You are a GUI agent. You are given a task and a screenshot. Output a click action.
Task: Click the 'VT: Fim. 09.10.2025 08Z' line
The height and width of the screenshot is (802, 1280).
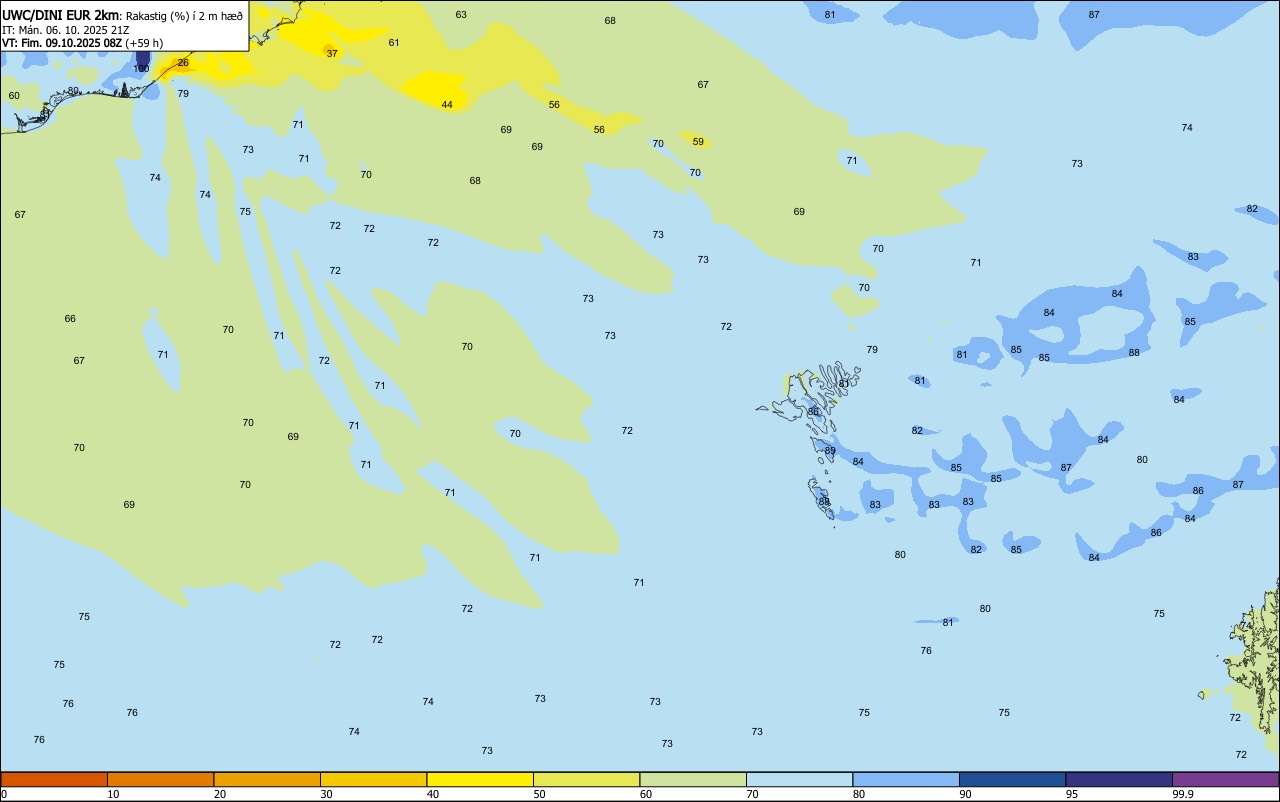pos(62,43)
